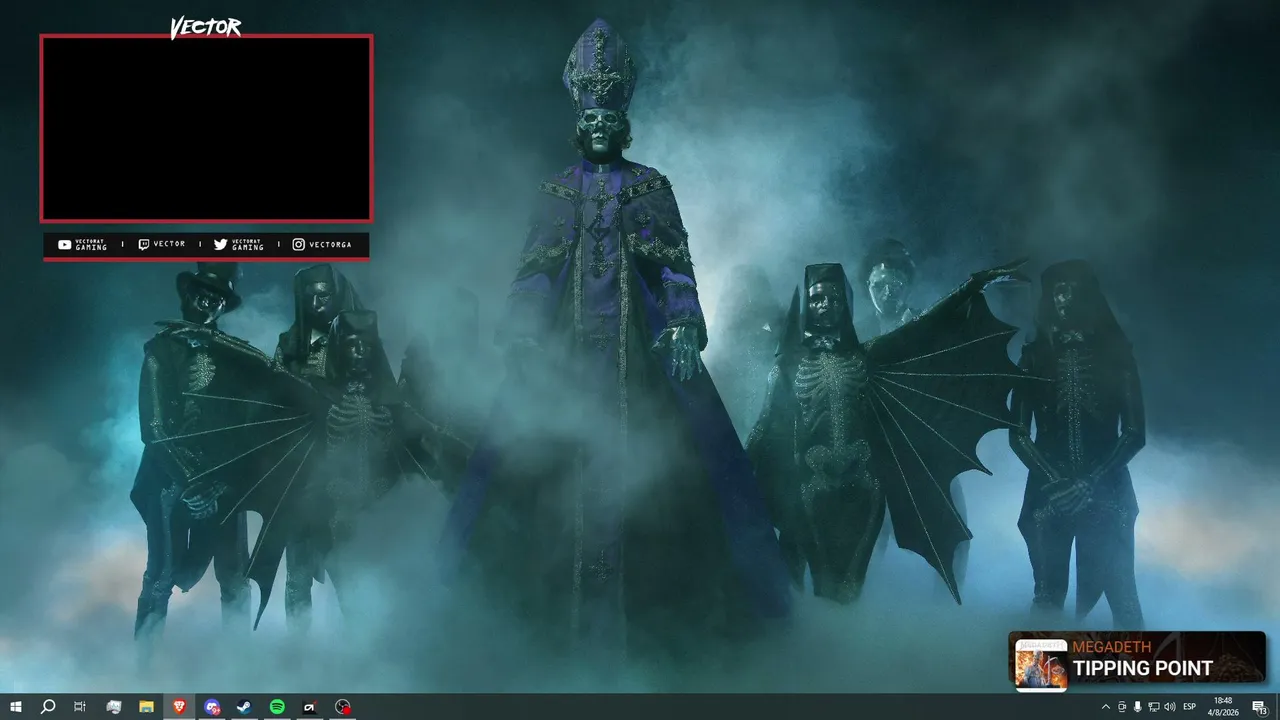Screen dimensions: 1280x720
Task: Switch to the Brave browser window
Action: point(179,707)
